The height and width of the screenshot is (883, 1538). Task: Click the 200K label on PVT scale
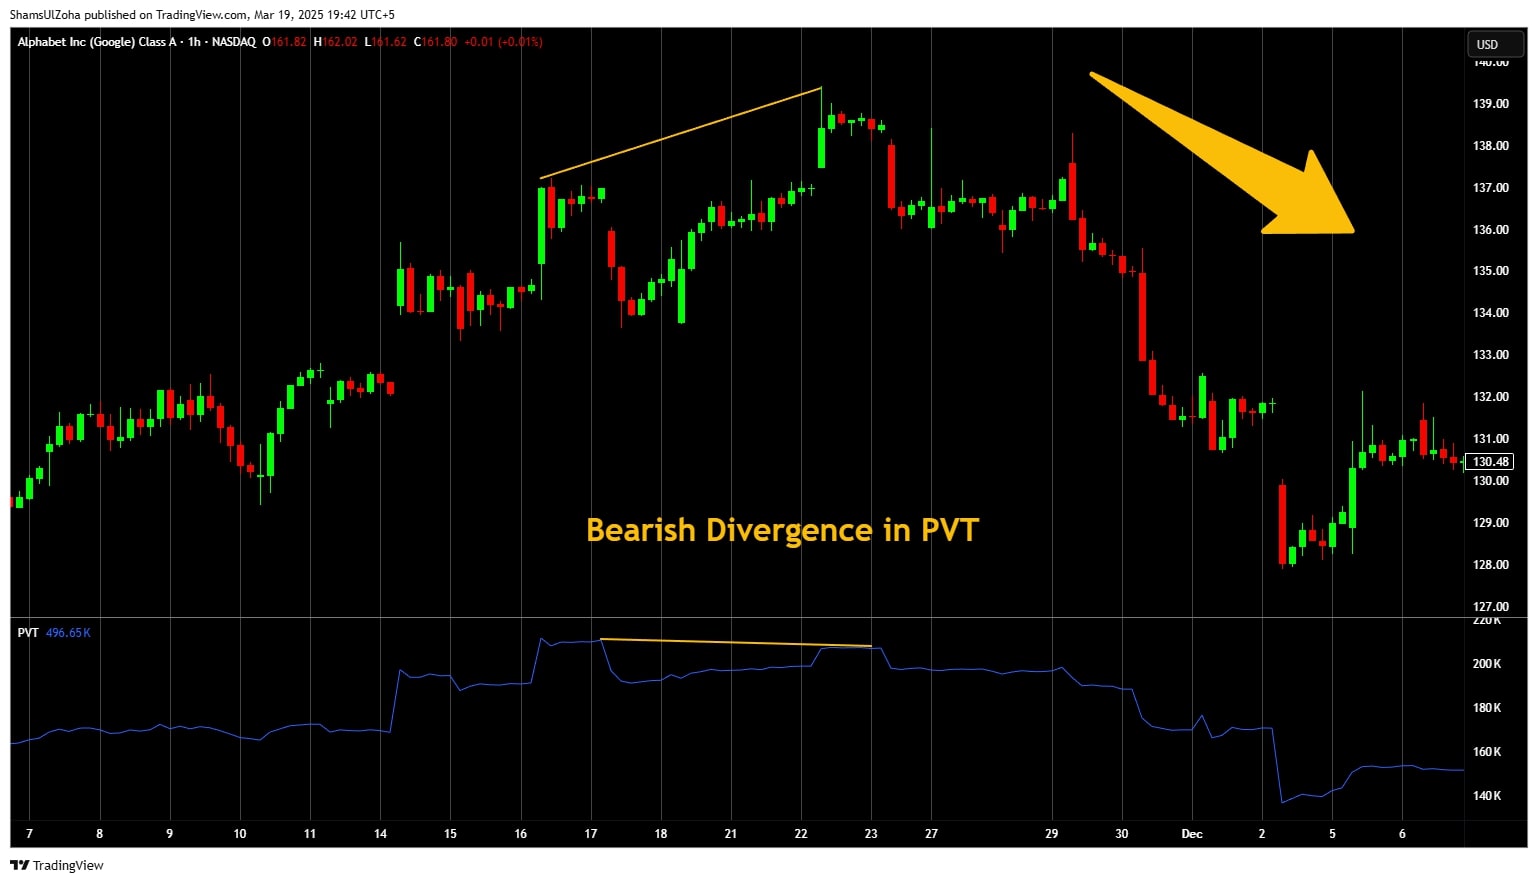(1487, 664)
